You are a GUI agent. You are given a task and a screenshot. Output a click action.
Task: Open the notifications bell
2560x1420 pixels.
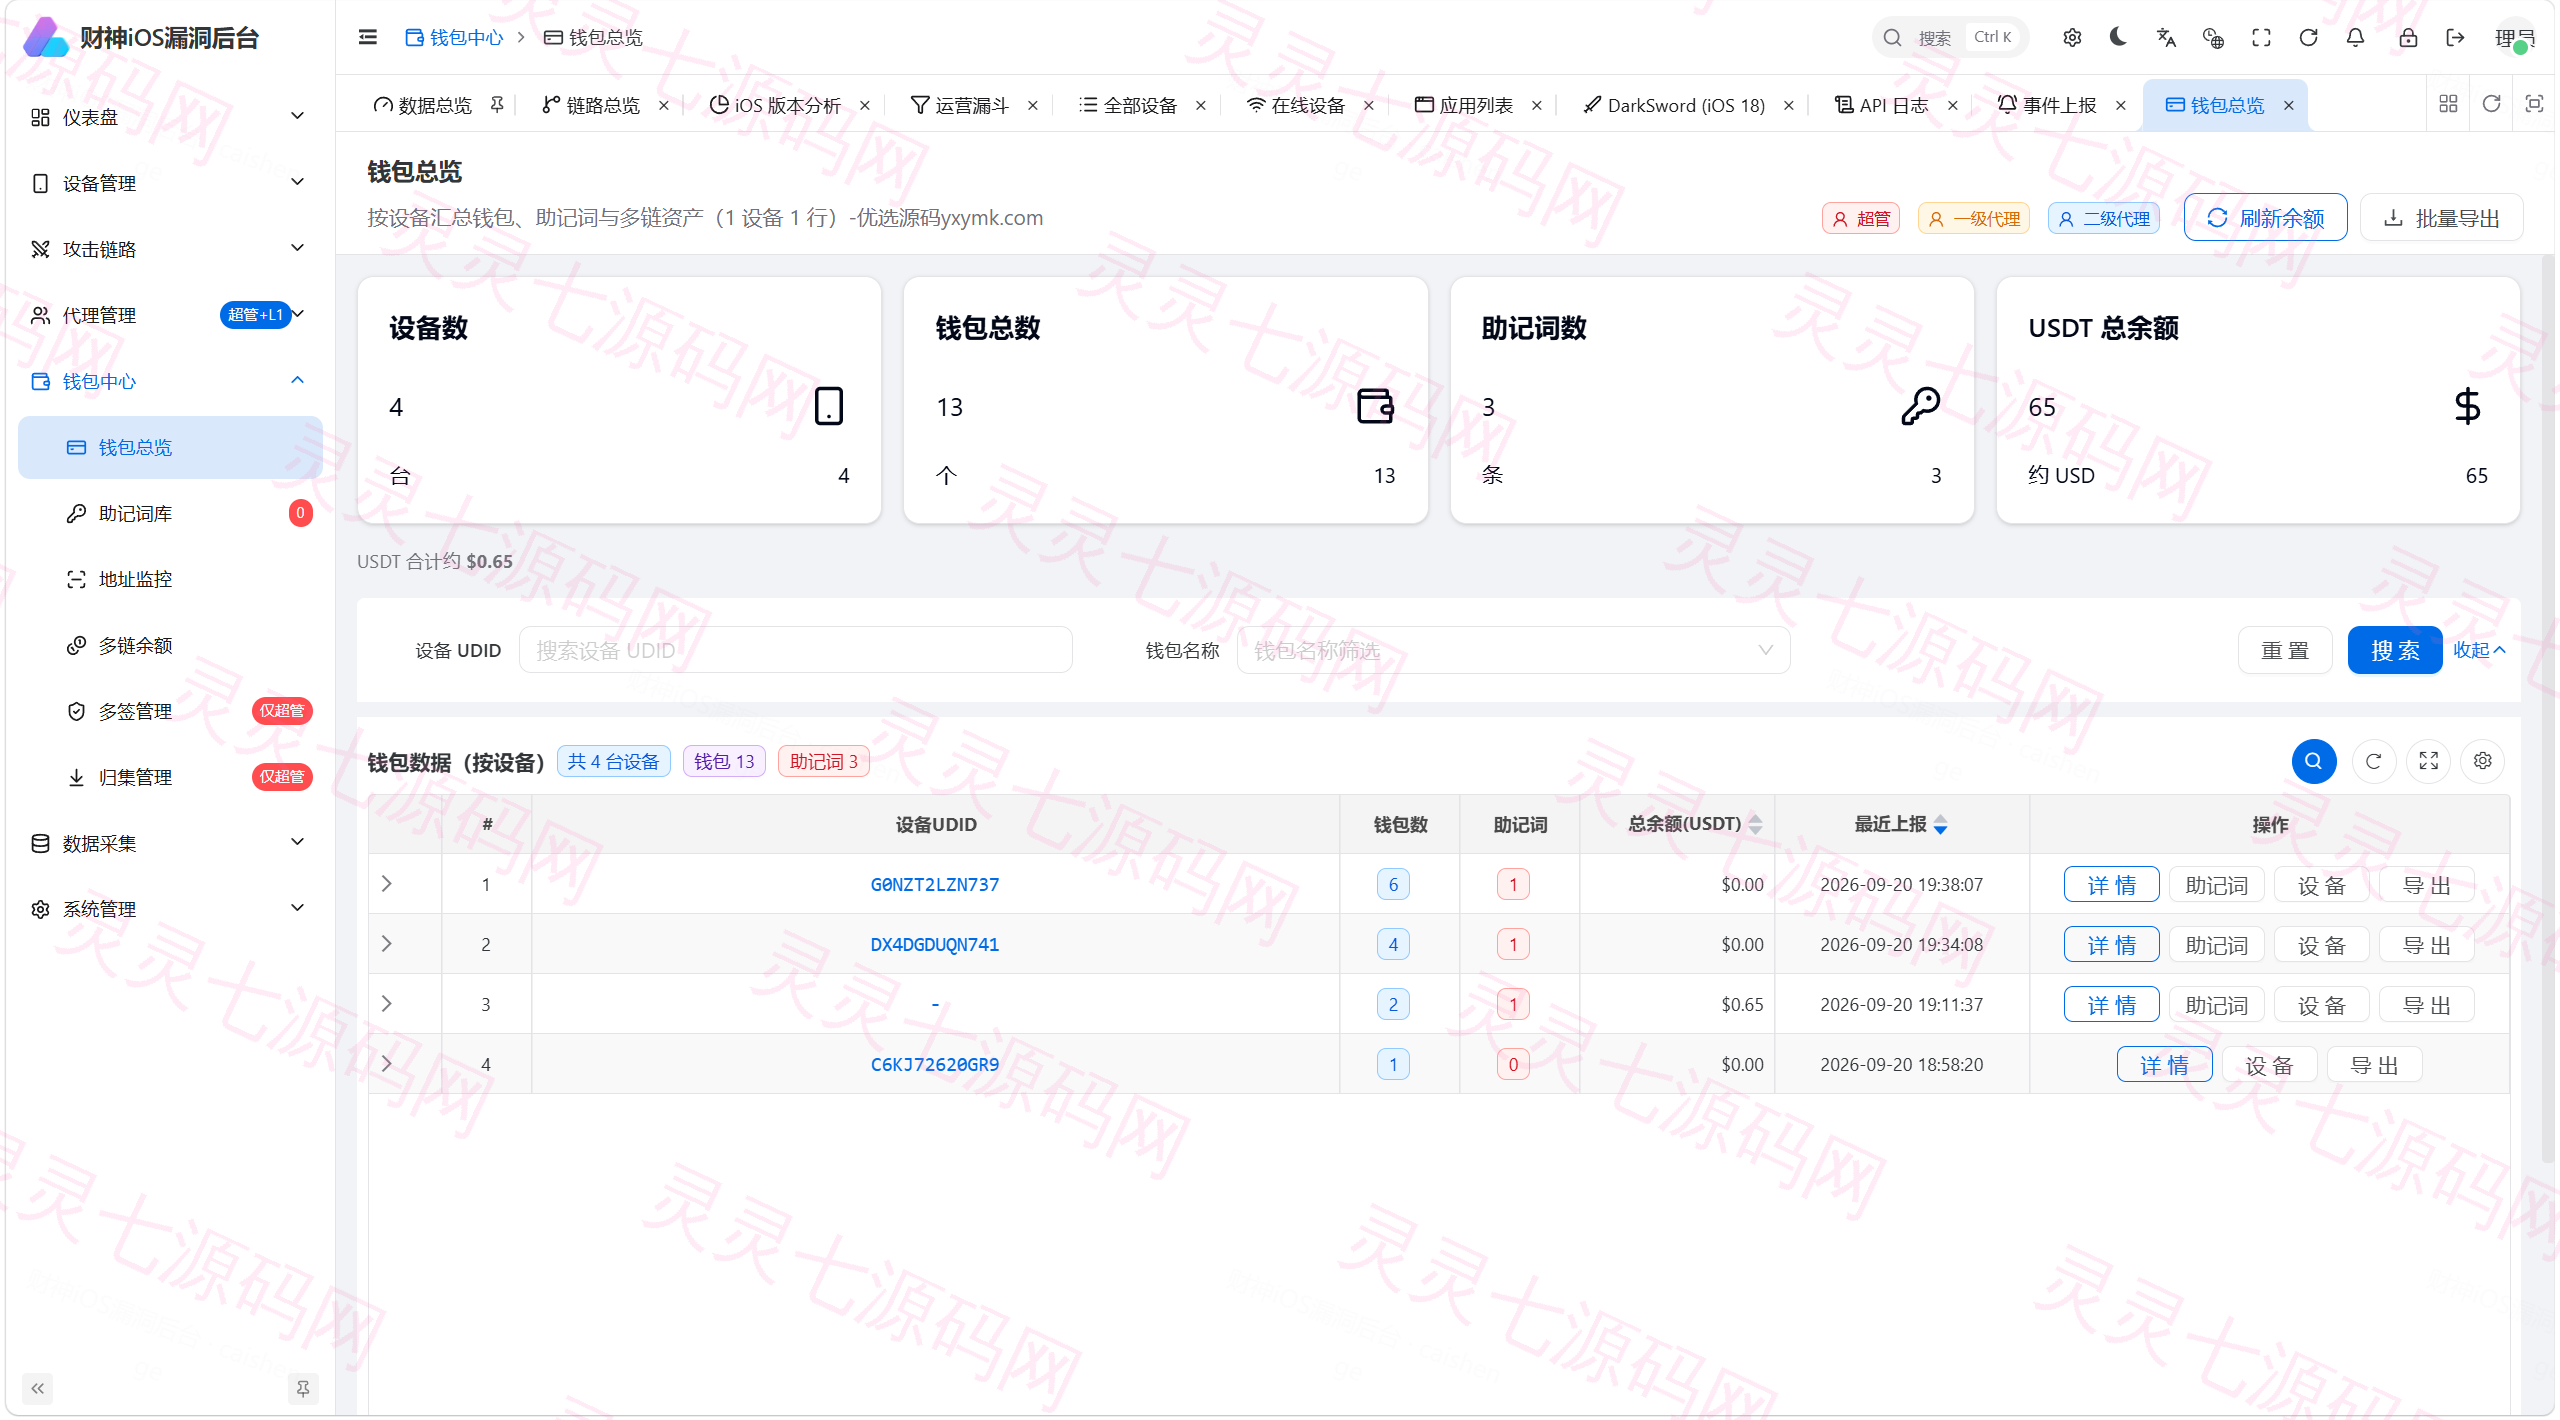coord(2356,37)
